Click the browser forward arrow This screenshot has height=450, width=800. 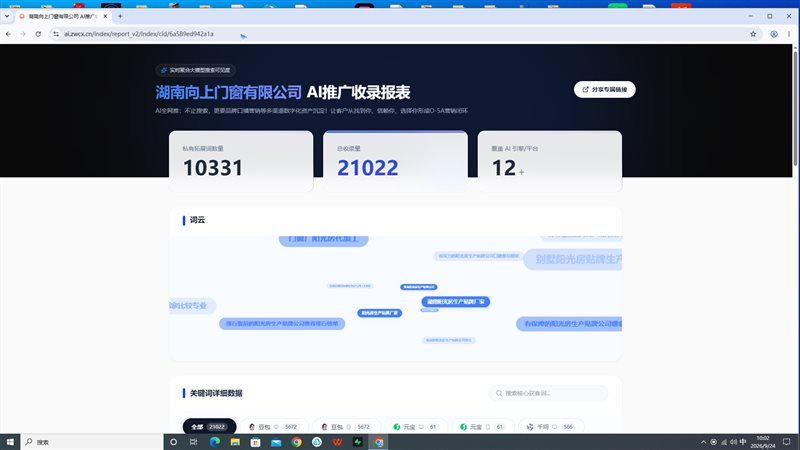23,34
